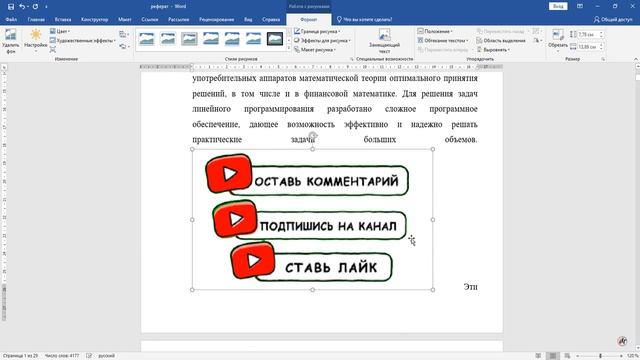Open Область выделения (Selection Pane)
Screen dimensions: 640x360
point(501,40)
